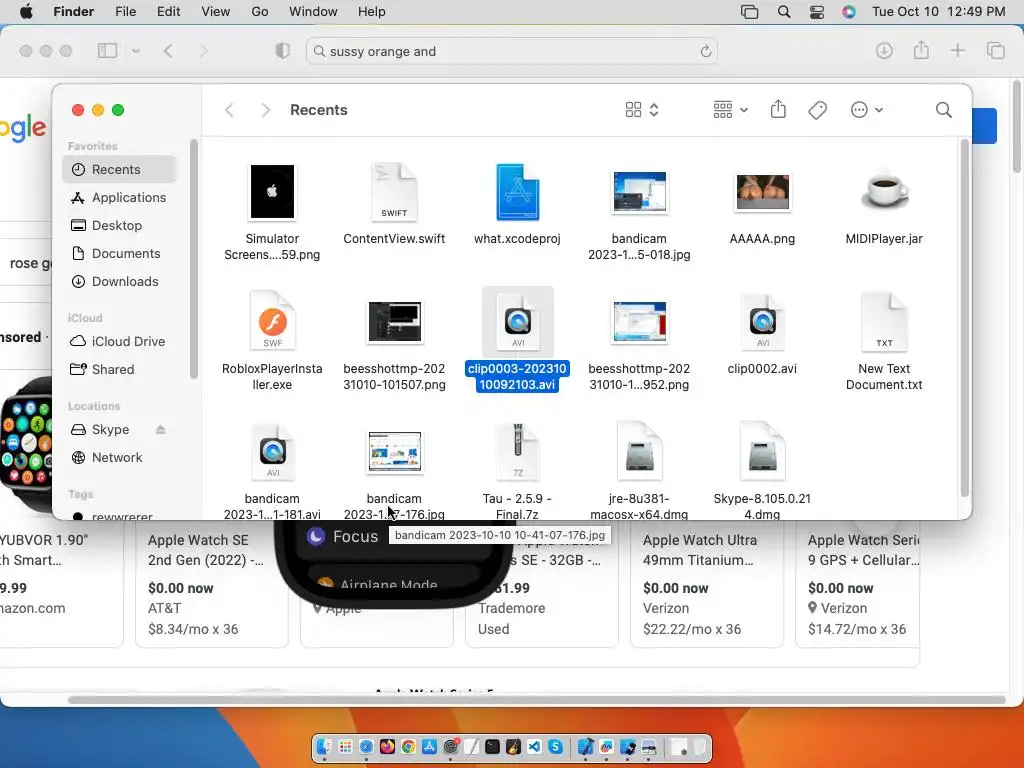Open a new Safari tab
1024x768 pixels.
tap(957, 51)
